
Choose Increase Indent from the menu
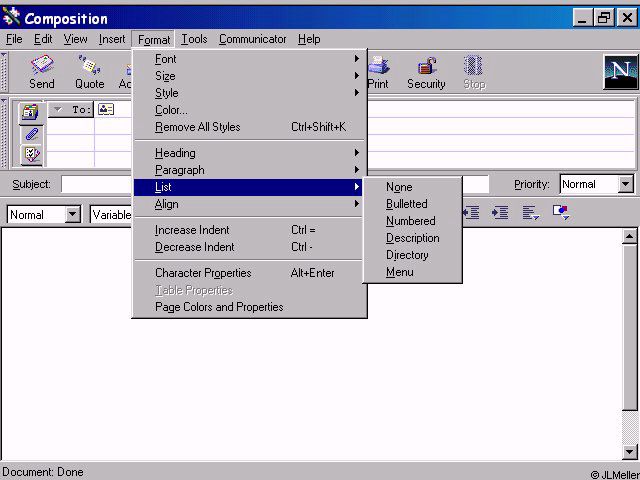250,230
